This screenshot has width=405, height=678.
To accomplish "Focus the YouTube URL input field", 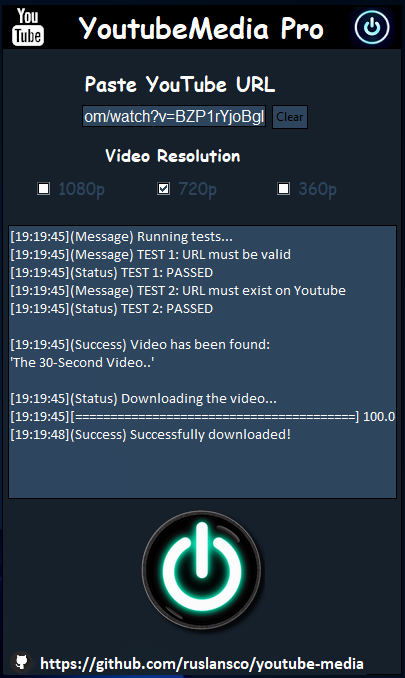I will 174,116.
